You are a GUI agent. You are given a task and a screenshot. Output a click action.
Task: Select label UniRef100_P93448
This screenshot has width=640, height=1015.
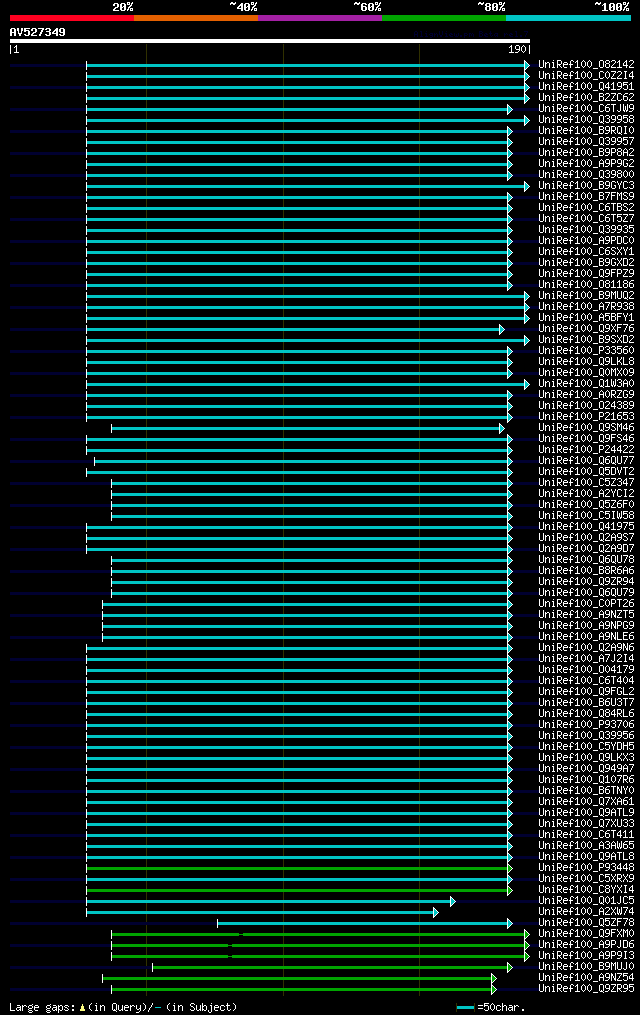pyautogui.click(x=586, y=867)
